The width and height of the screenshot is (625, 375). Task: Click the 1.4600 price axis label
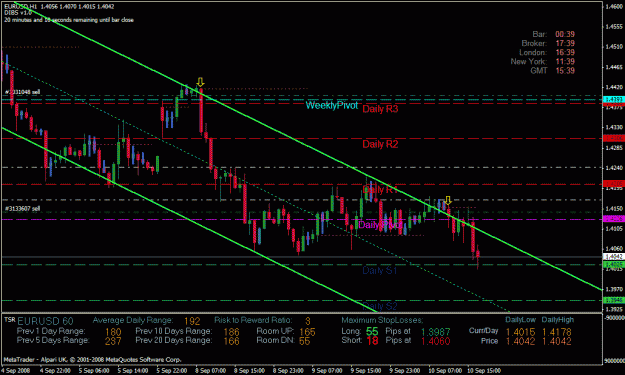tap(614, 6)
